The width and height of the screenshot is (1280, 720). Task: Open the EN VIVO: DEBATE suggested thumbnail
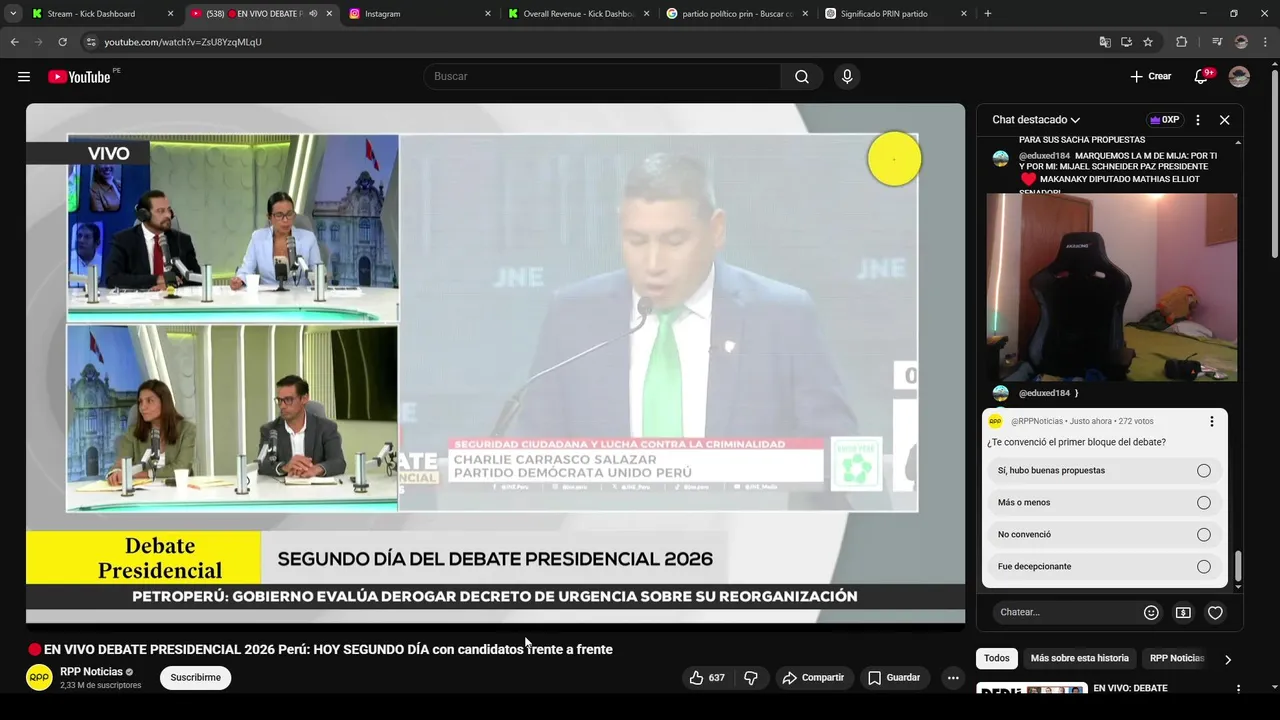pyautogui.click(x=1031, y=689)
